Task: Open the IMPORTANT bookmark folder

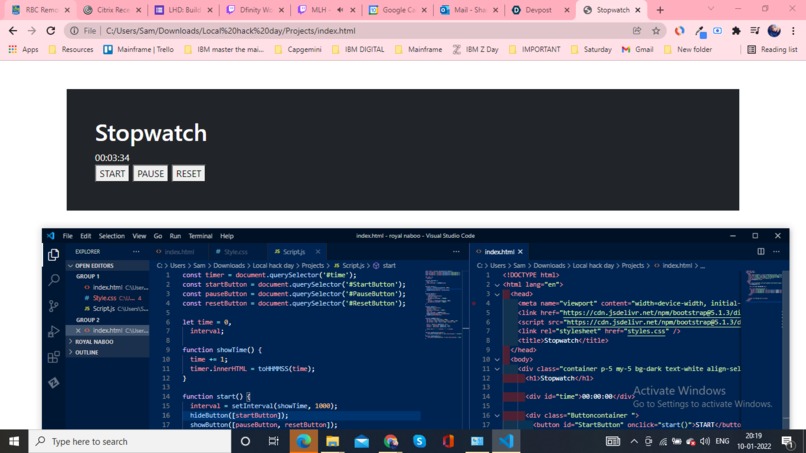Action: (x=535, y=49)
